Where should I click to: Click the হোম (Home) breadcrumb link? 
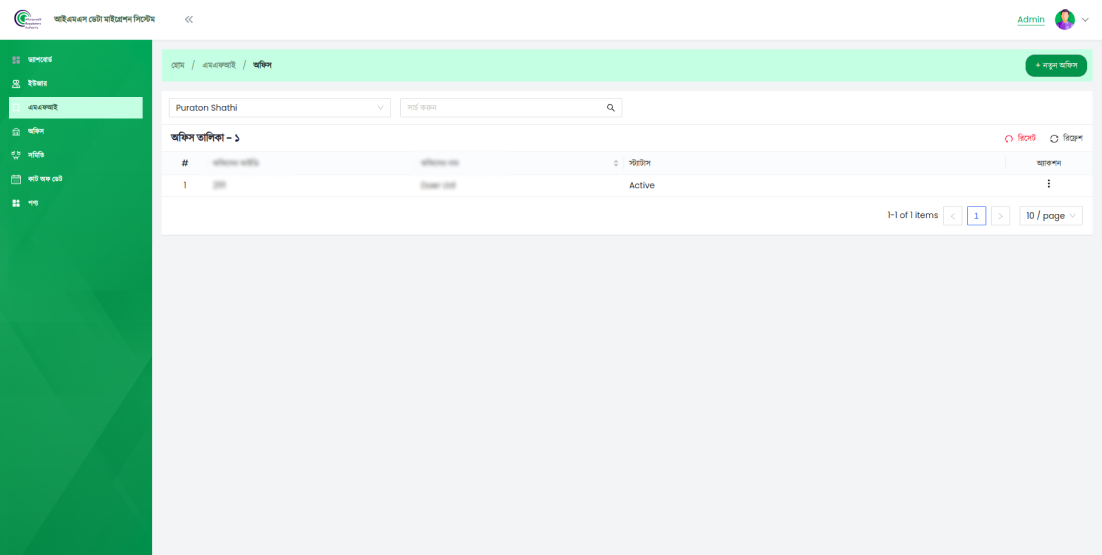178,65
